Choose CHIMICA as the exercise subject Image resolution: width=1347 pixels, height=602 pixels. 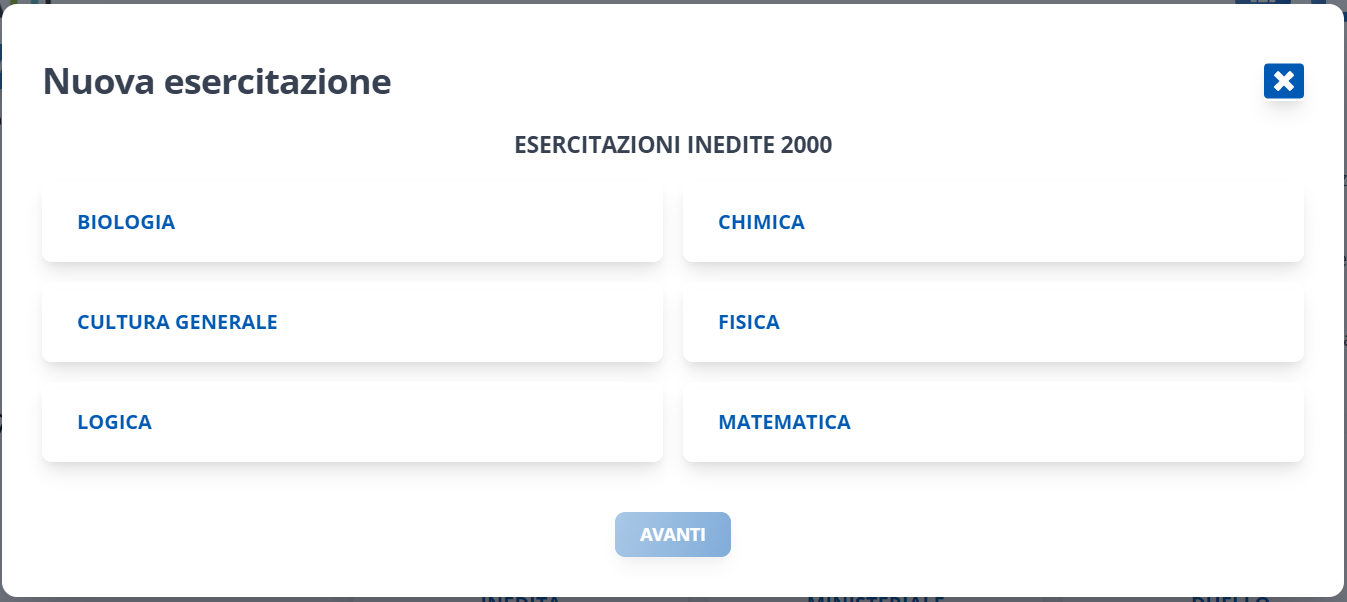coord(993,222)
